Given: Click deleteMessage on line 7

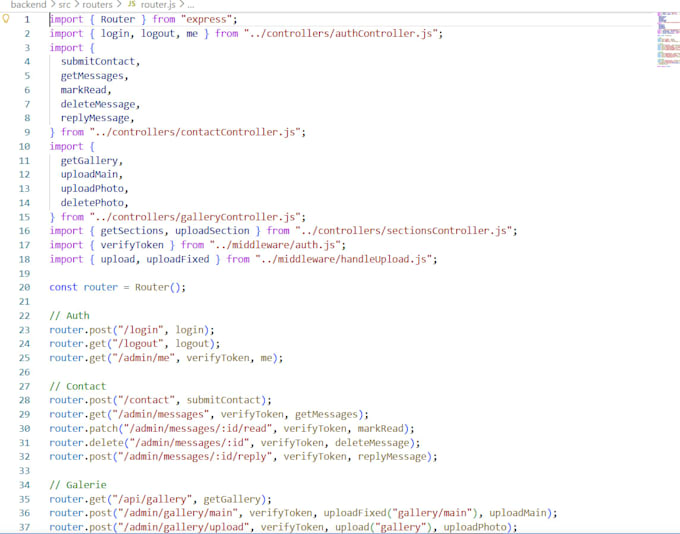Looking at the screenshot, I should [x=98, y=104].
